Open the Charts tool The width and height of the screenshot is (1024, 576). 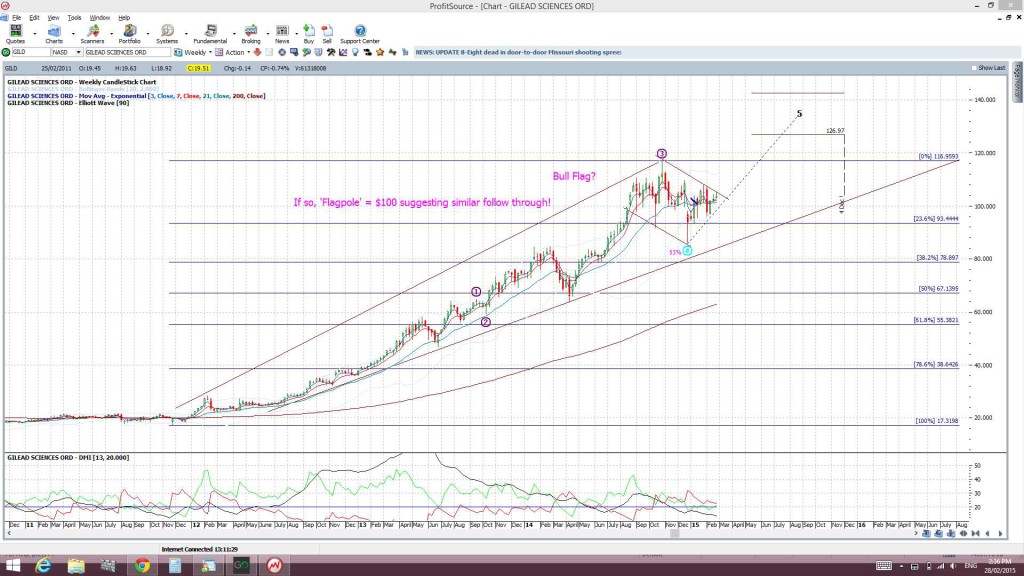pos(54,34)
